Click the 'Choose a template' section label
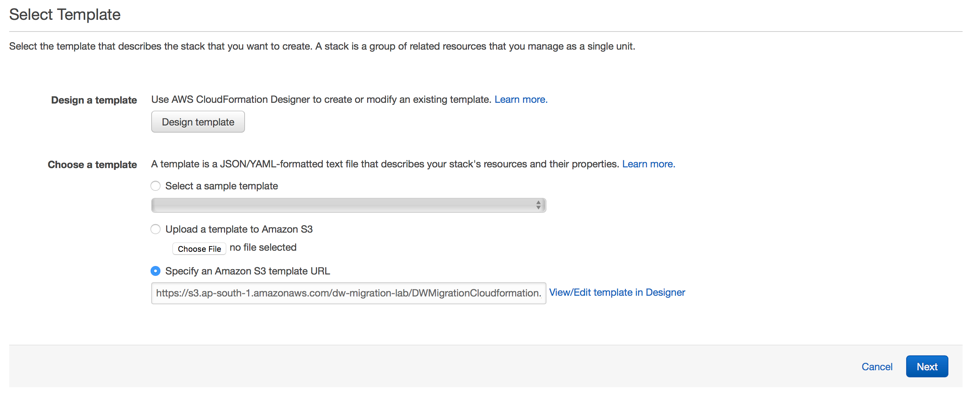Screen dimensions: 974x400 click(93, 165)
